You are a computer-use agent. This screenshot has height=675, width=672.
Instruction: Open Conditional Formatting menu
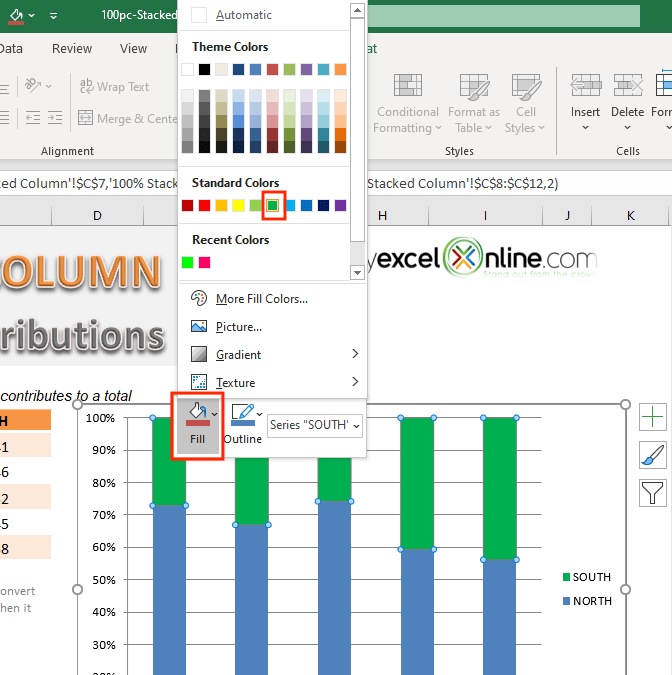[408, 103]
